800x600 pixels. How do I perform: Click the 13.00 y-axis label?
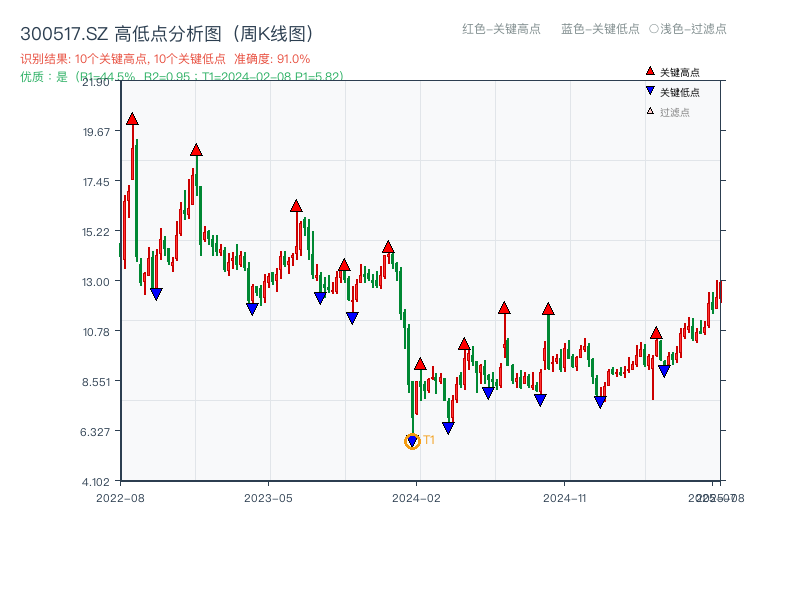point(96,282)
